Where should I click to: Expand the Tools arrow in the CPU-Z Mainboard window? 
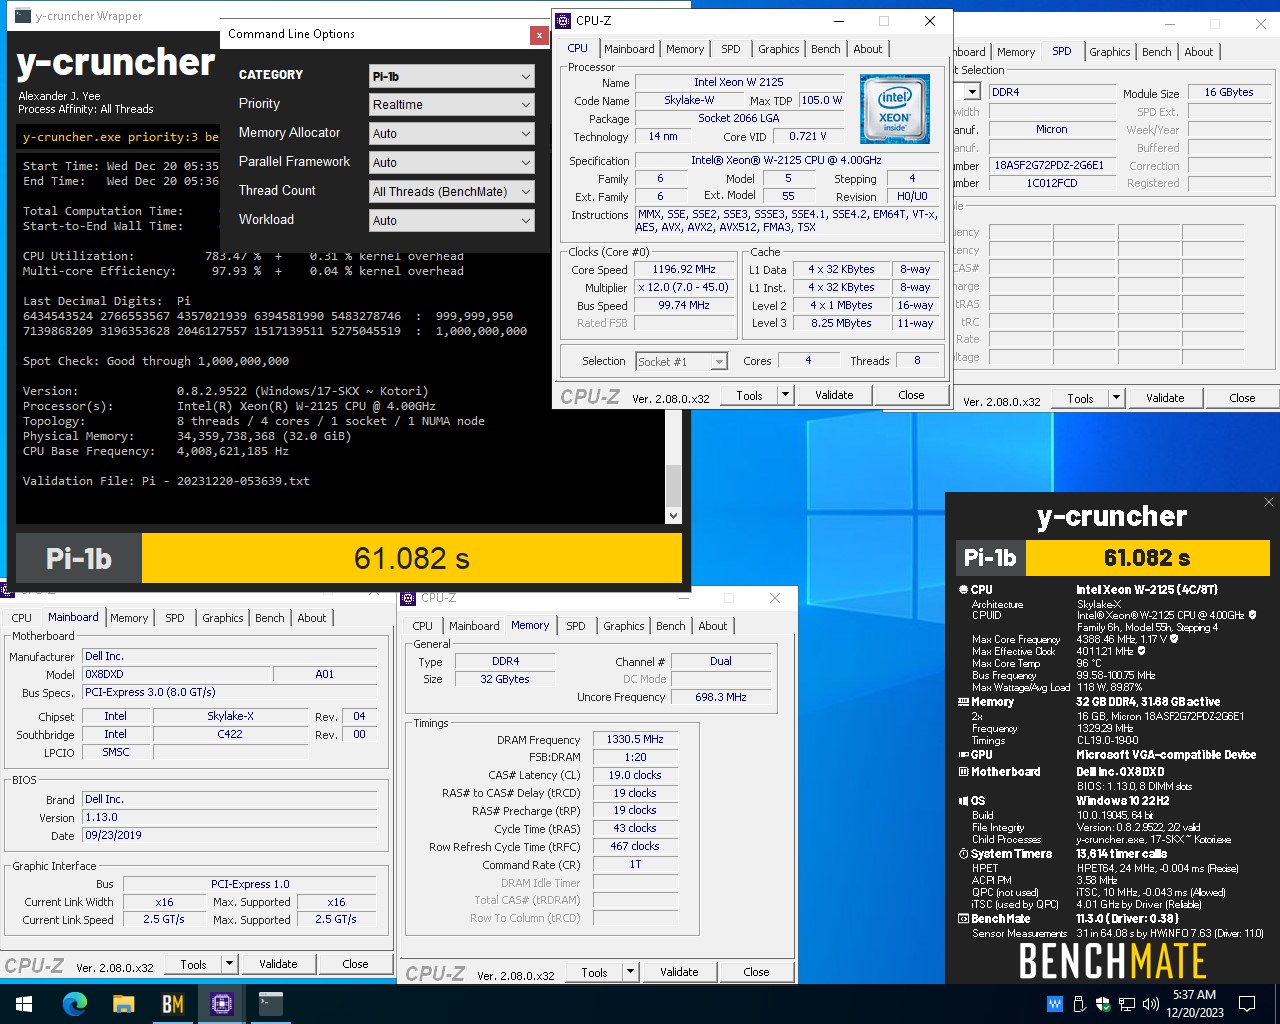229,964
